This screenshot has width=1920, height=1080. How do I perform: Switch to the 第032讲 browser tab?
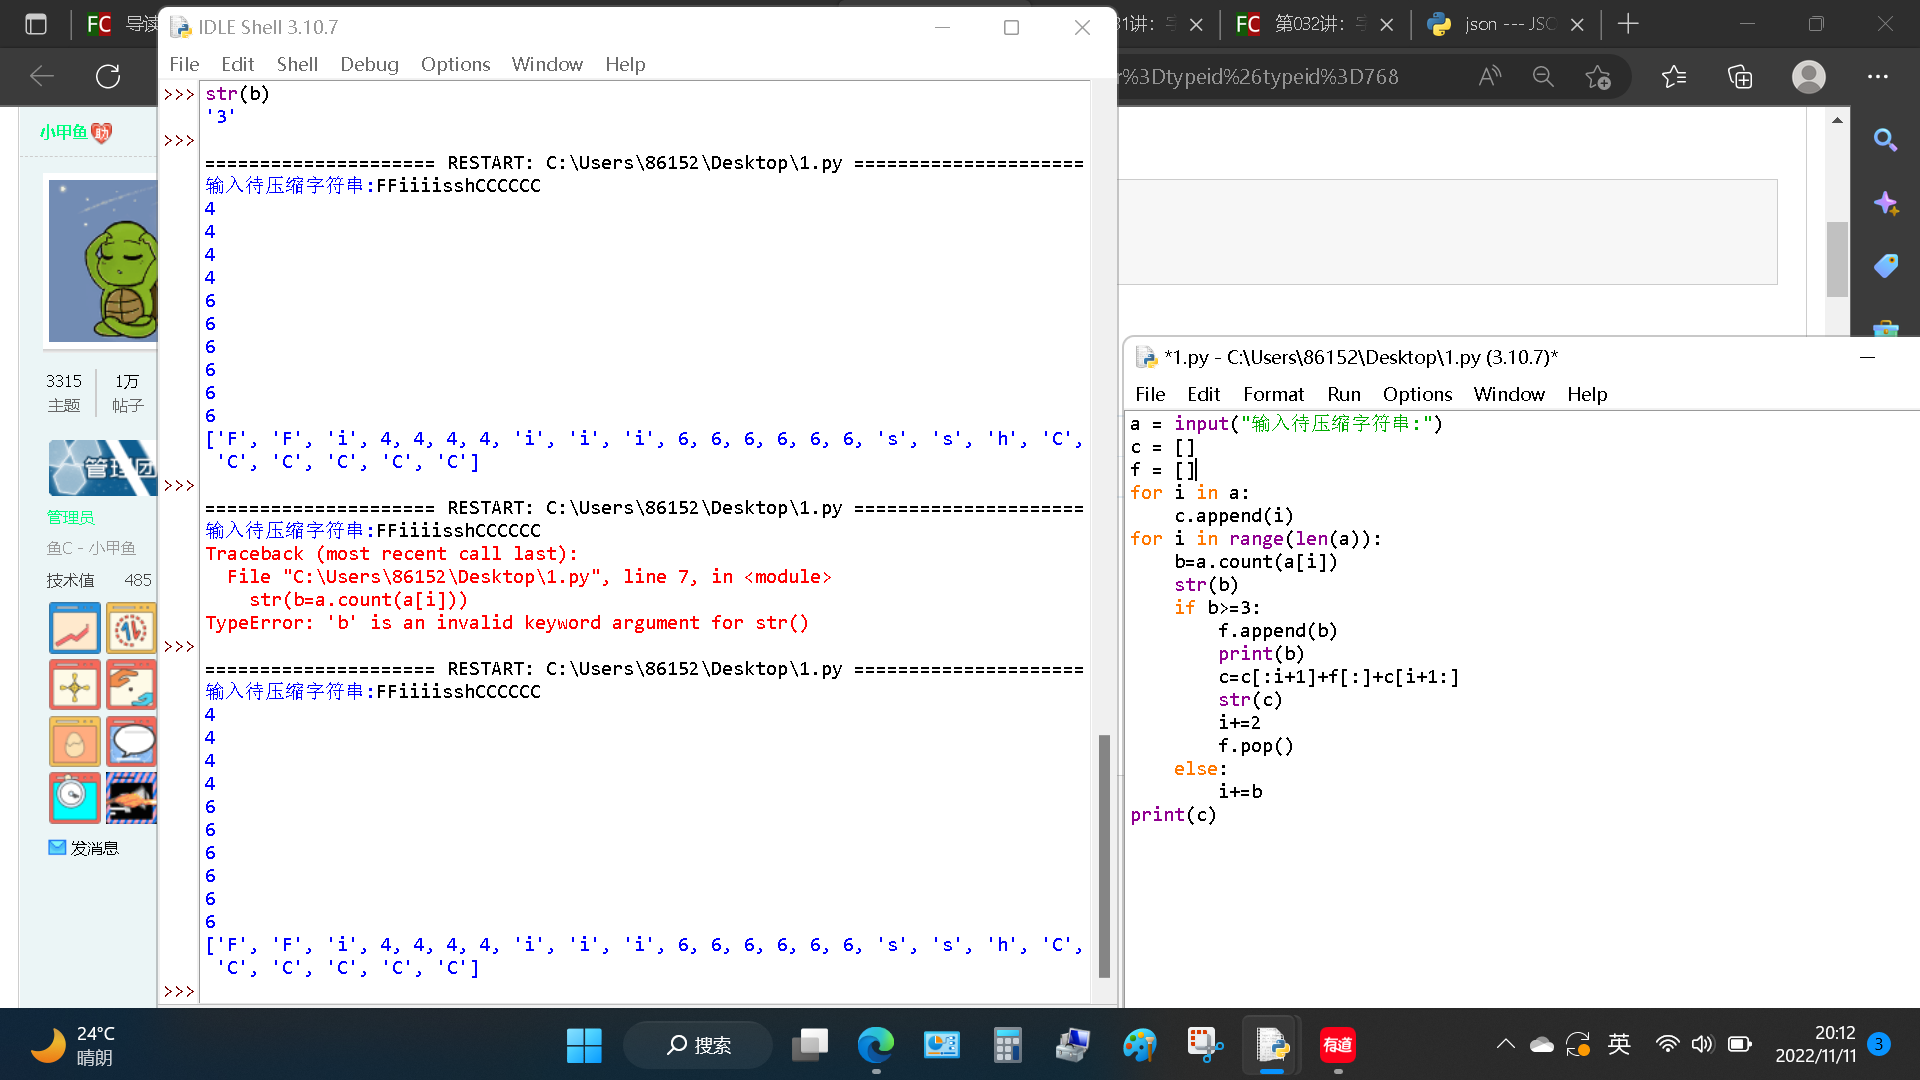click(x=1302, y=24)
